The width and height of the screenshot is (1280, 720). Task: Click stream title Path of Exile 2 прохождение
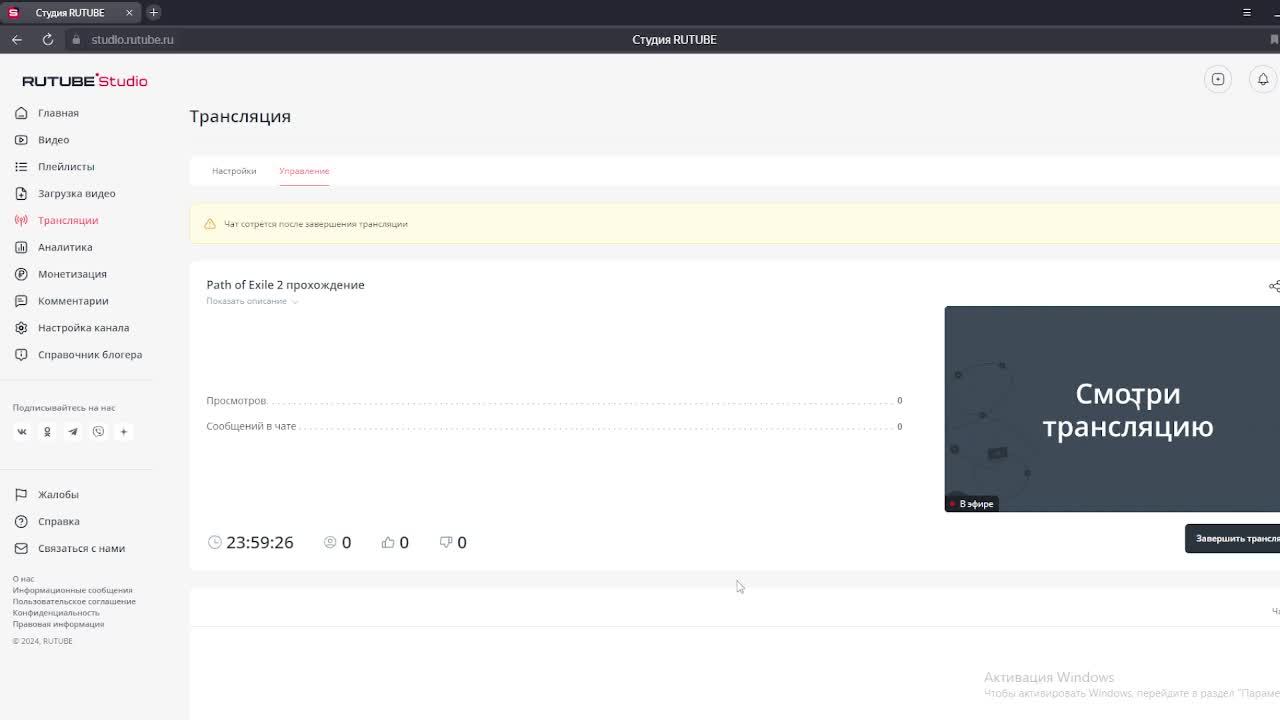point(285,285)
